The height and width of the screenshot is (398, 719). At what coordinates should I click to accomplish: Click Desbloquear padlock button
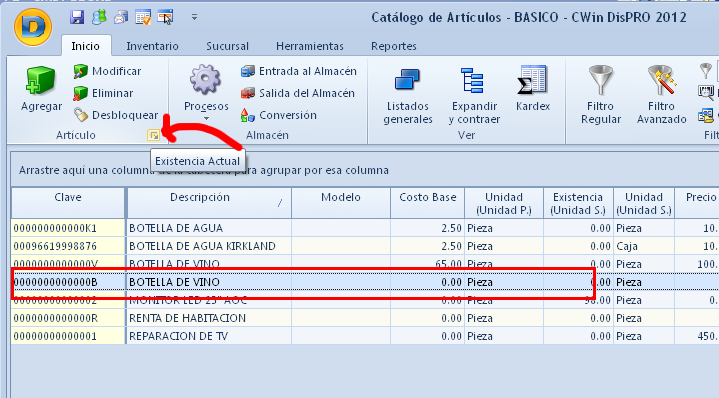point(116,115)
